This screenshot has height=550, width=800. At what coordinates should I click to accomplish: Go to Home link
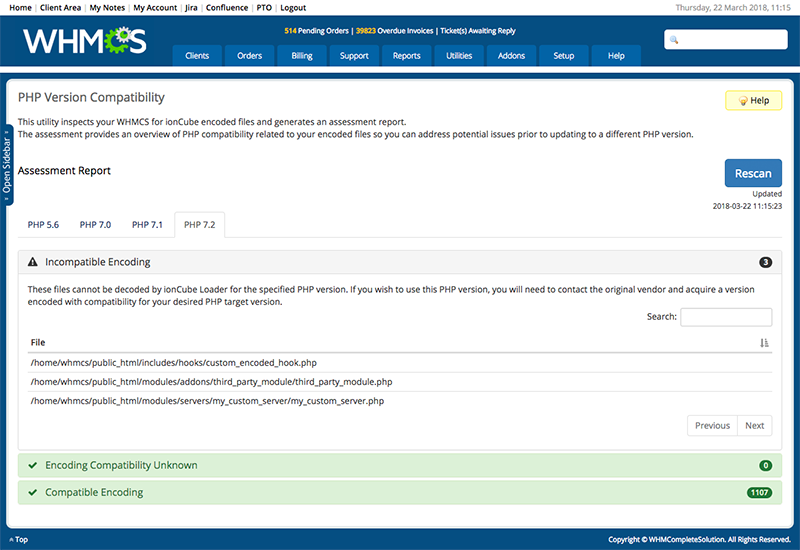pos(20,8)
